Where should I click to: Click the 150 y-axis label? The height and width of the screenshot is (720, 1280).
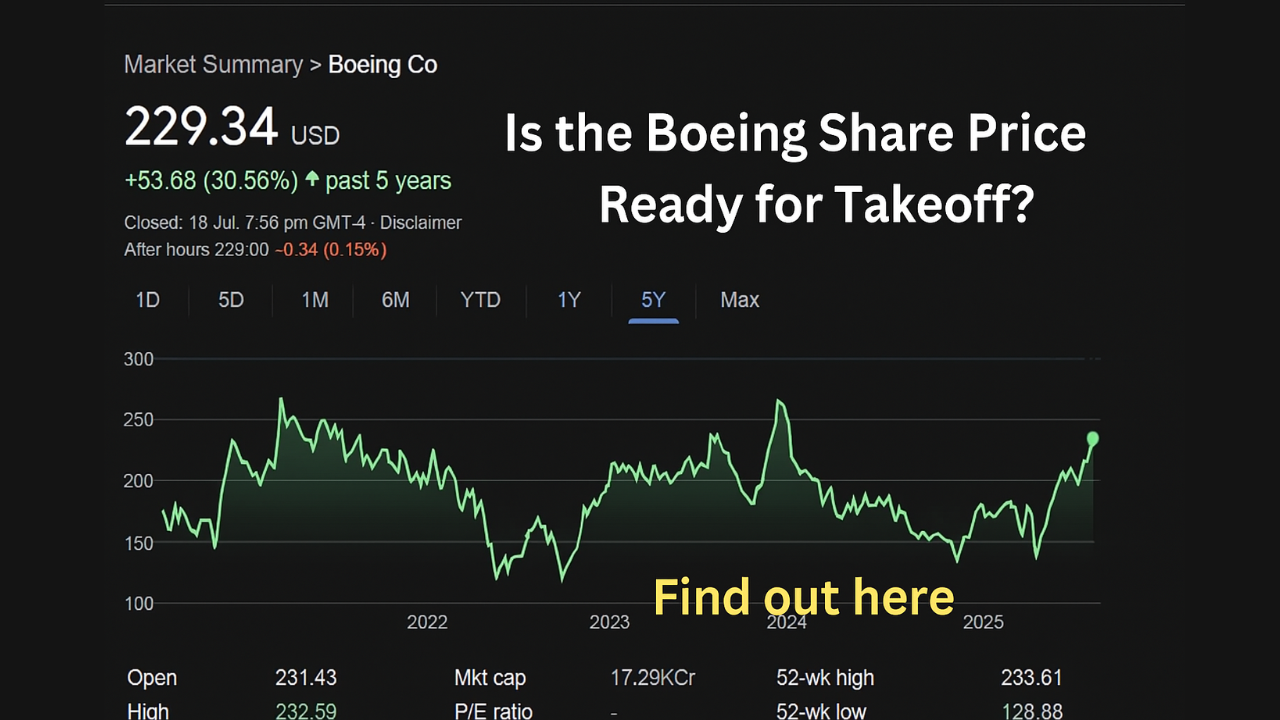[139, 542]
